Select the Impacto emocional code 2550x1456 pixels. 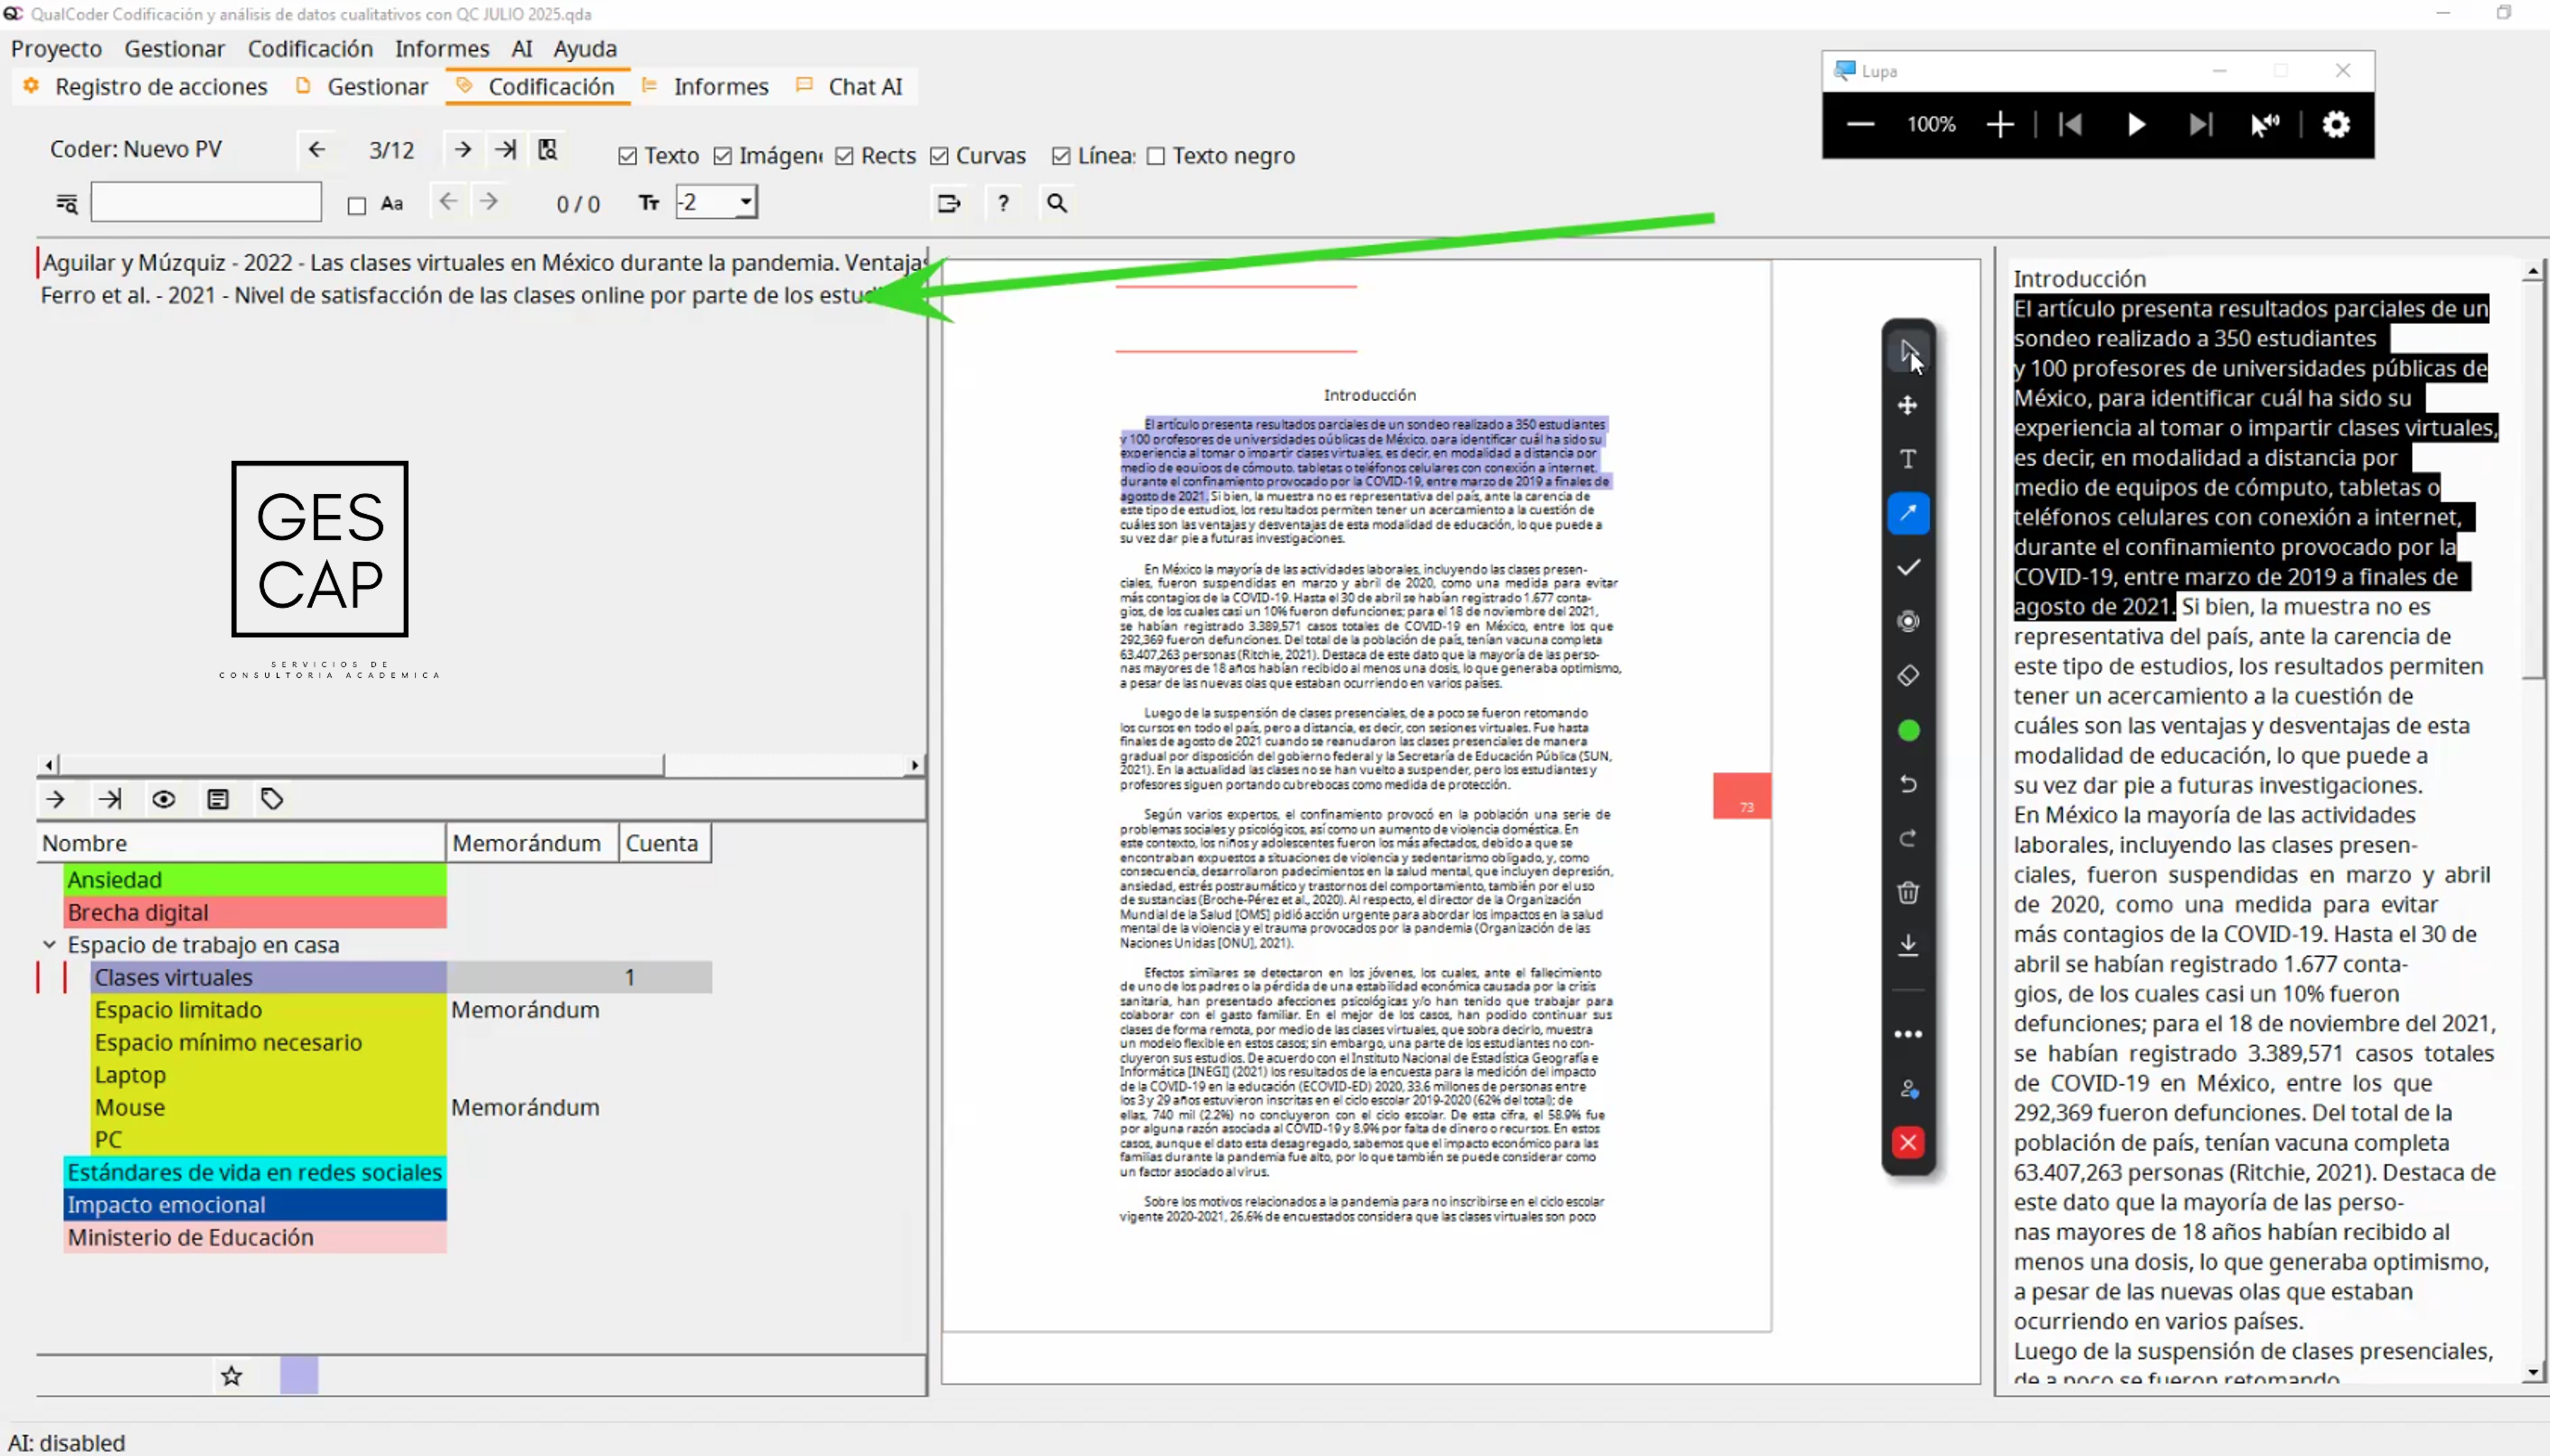coord(255,1205)
